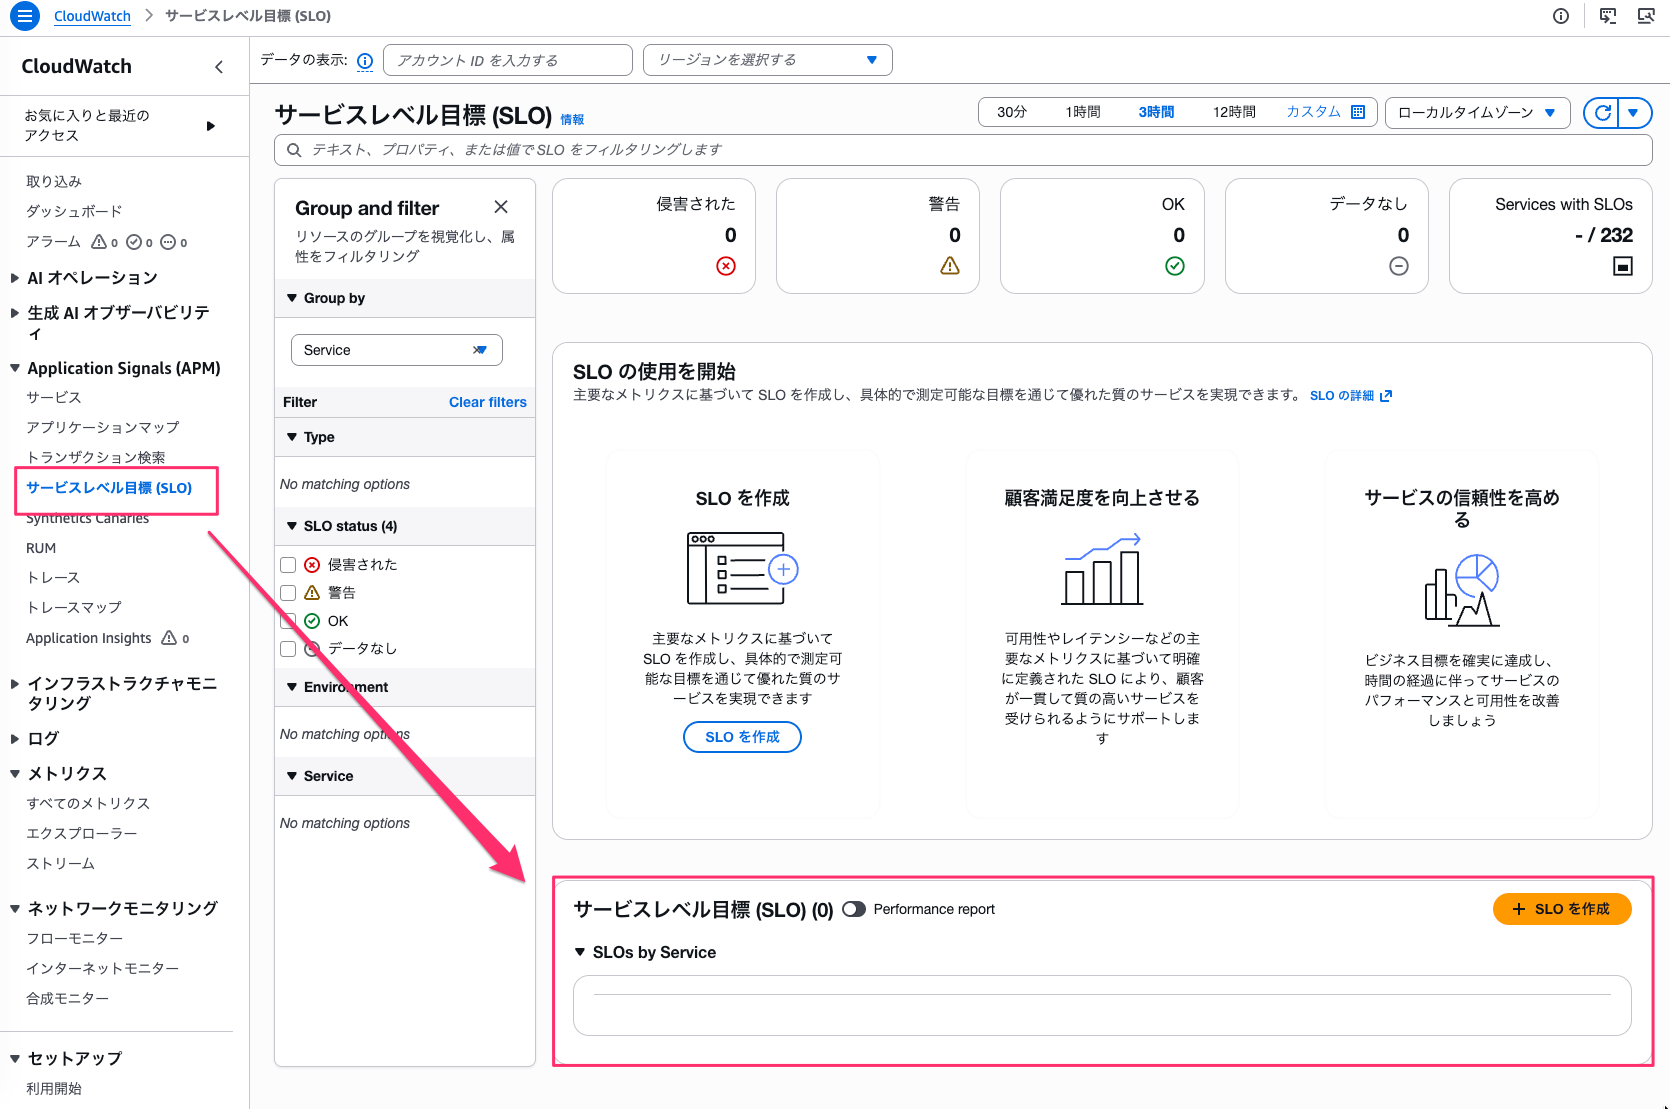Screen dimensions: 1670x1109
Task: Refresh the SLO data
Action: point(1600,112)
